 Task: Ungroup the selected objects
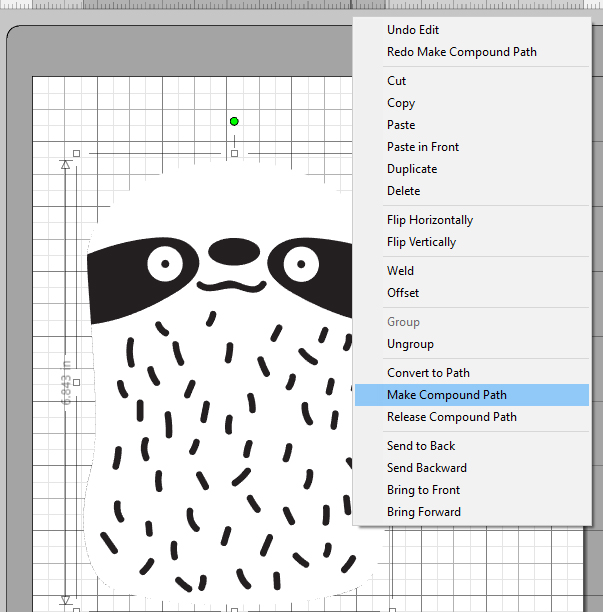click(409, 344)
